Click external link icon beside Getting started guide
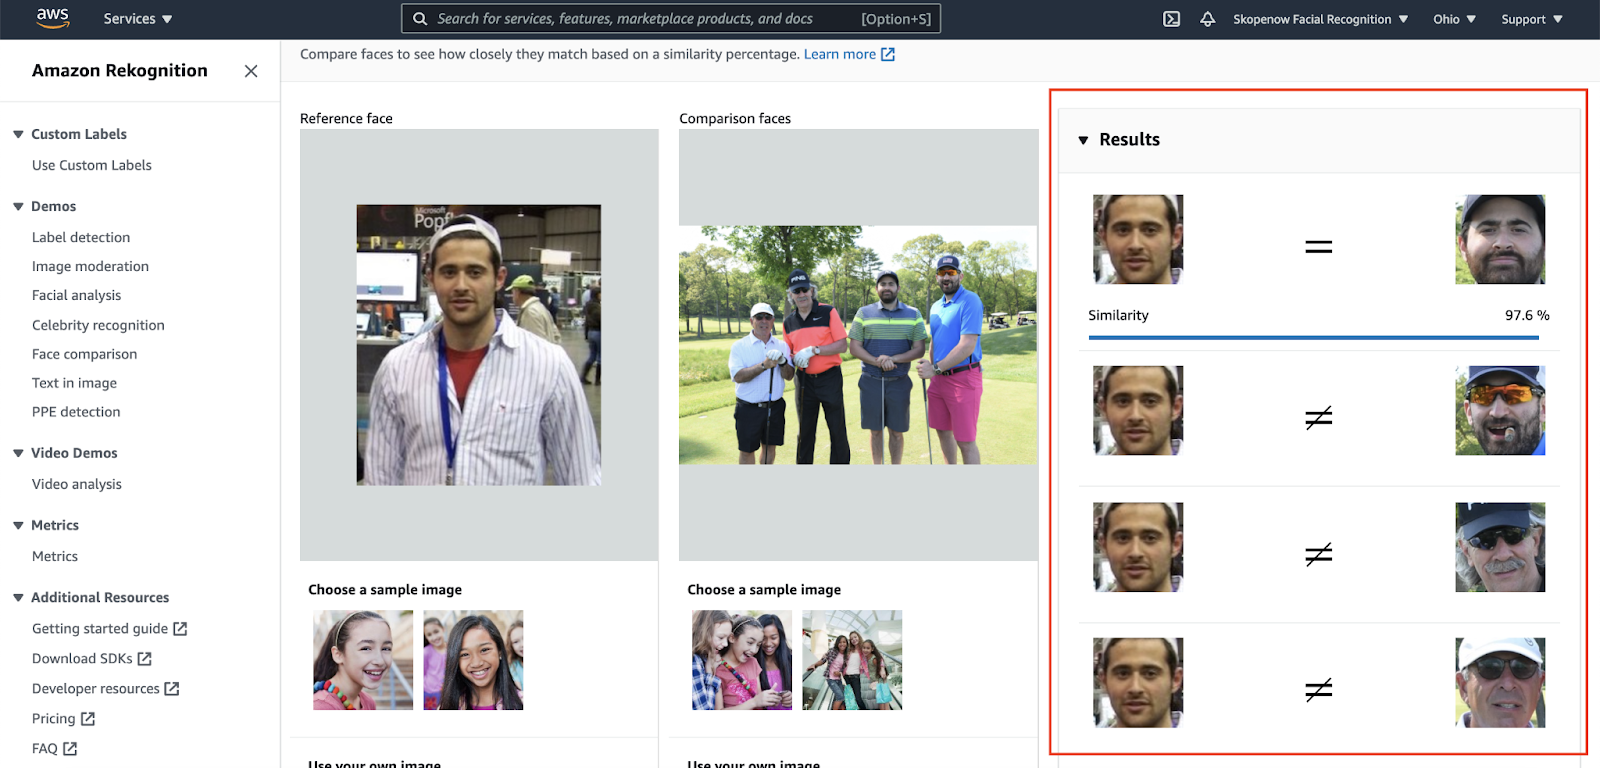The height and width of the screenshot is (768, 1600). [x=180, y=629]
